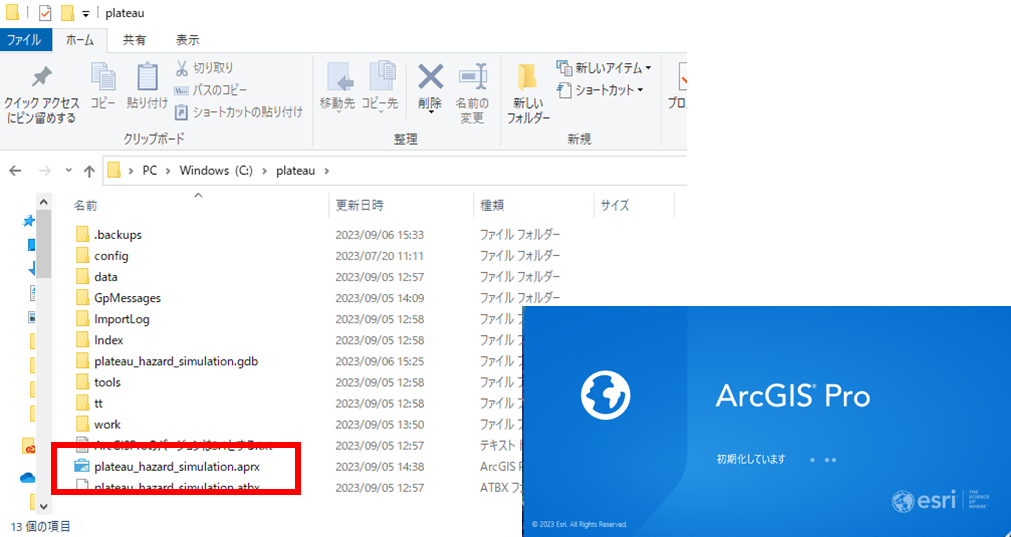Click the navigation pane scrollbar thumb

[44, 243]
